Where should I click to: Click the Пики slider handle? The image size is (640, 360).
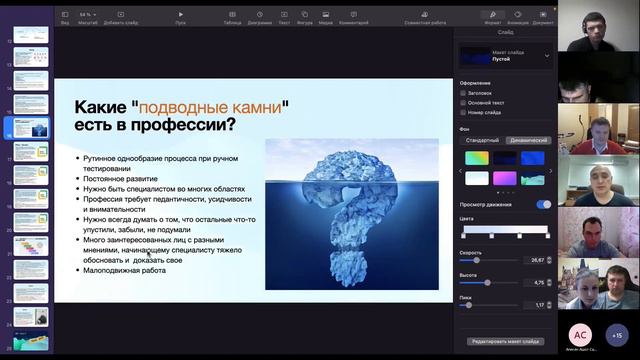click(x=469, y=305)
